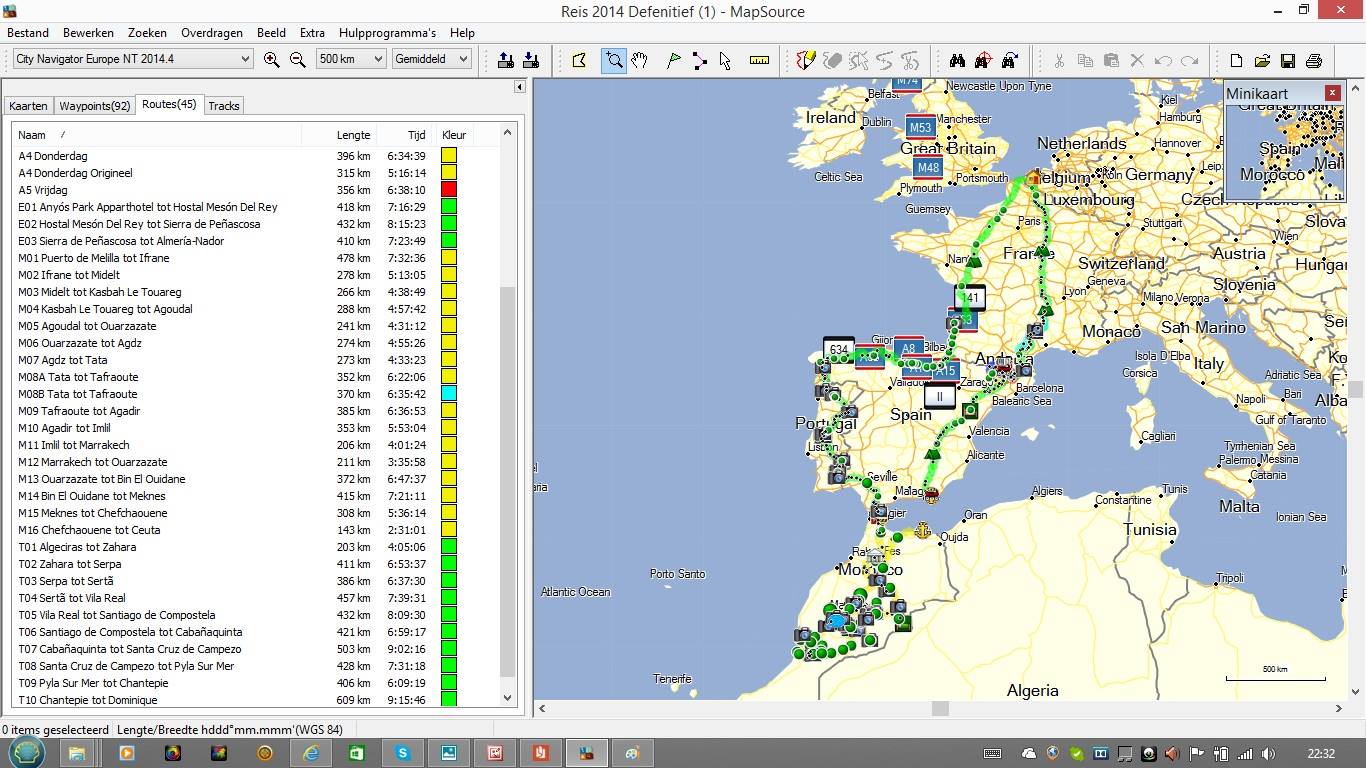
Task: Click the open file folder icon
Action: point(1262,61)
